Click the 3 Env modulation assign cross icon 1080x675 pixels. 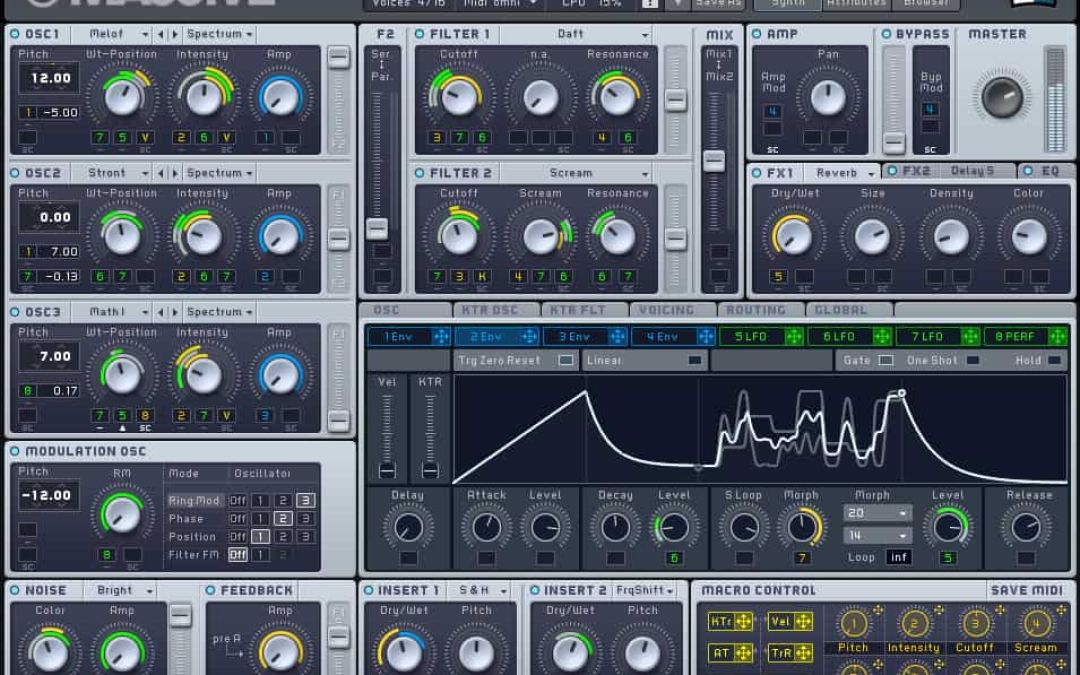coord(617,337)
